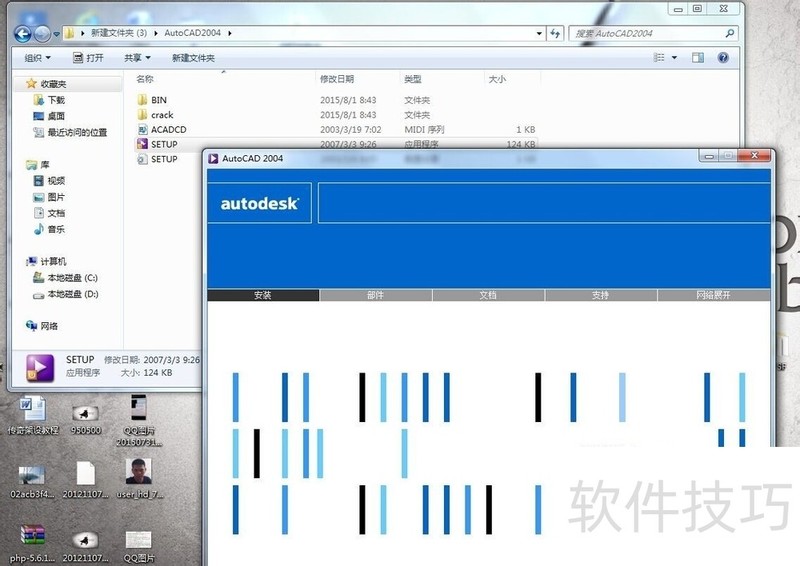Switch to the 文档 tab
This screenshot has width=800, height=566.
point(488,295)
